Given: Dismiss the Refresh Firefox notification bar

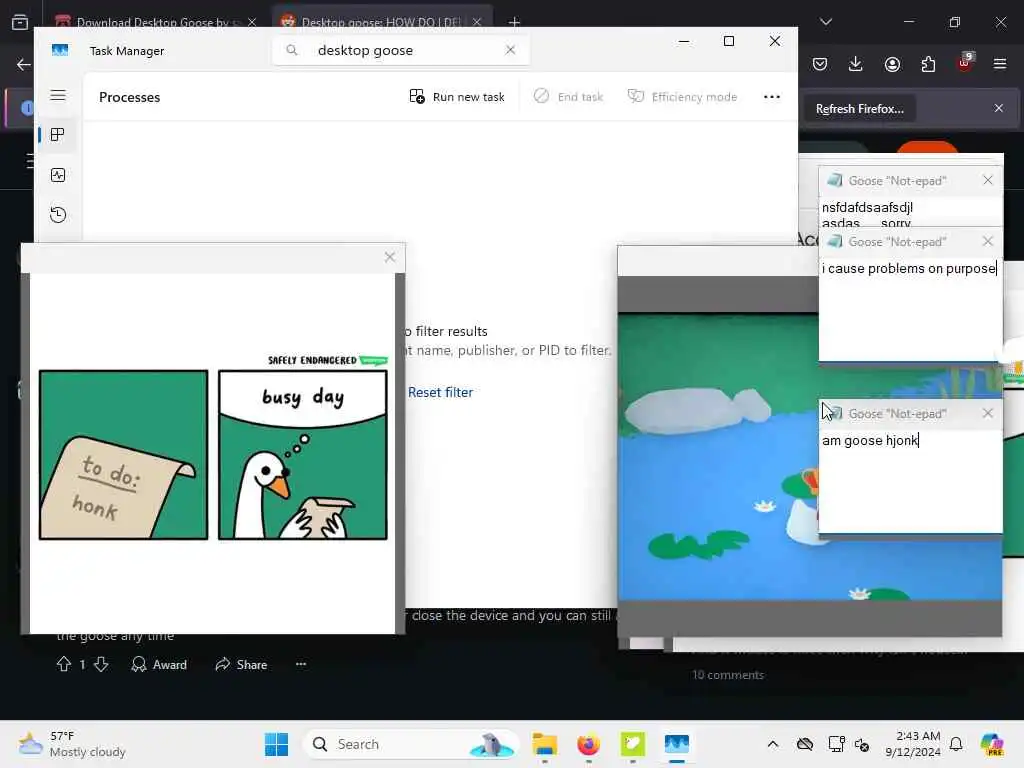Looking at the screenshot, I should 999,108.
